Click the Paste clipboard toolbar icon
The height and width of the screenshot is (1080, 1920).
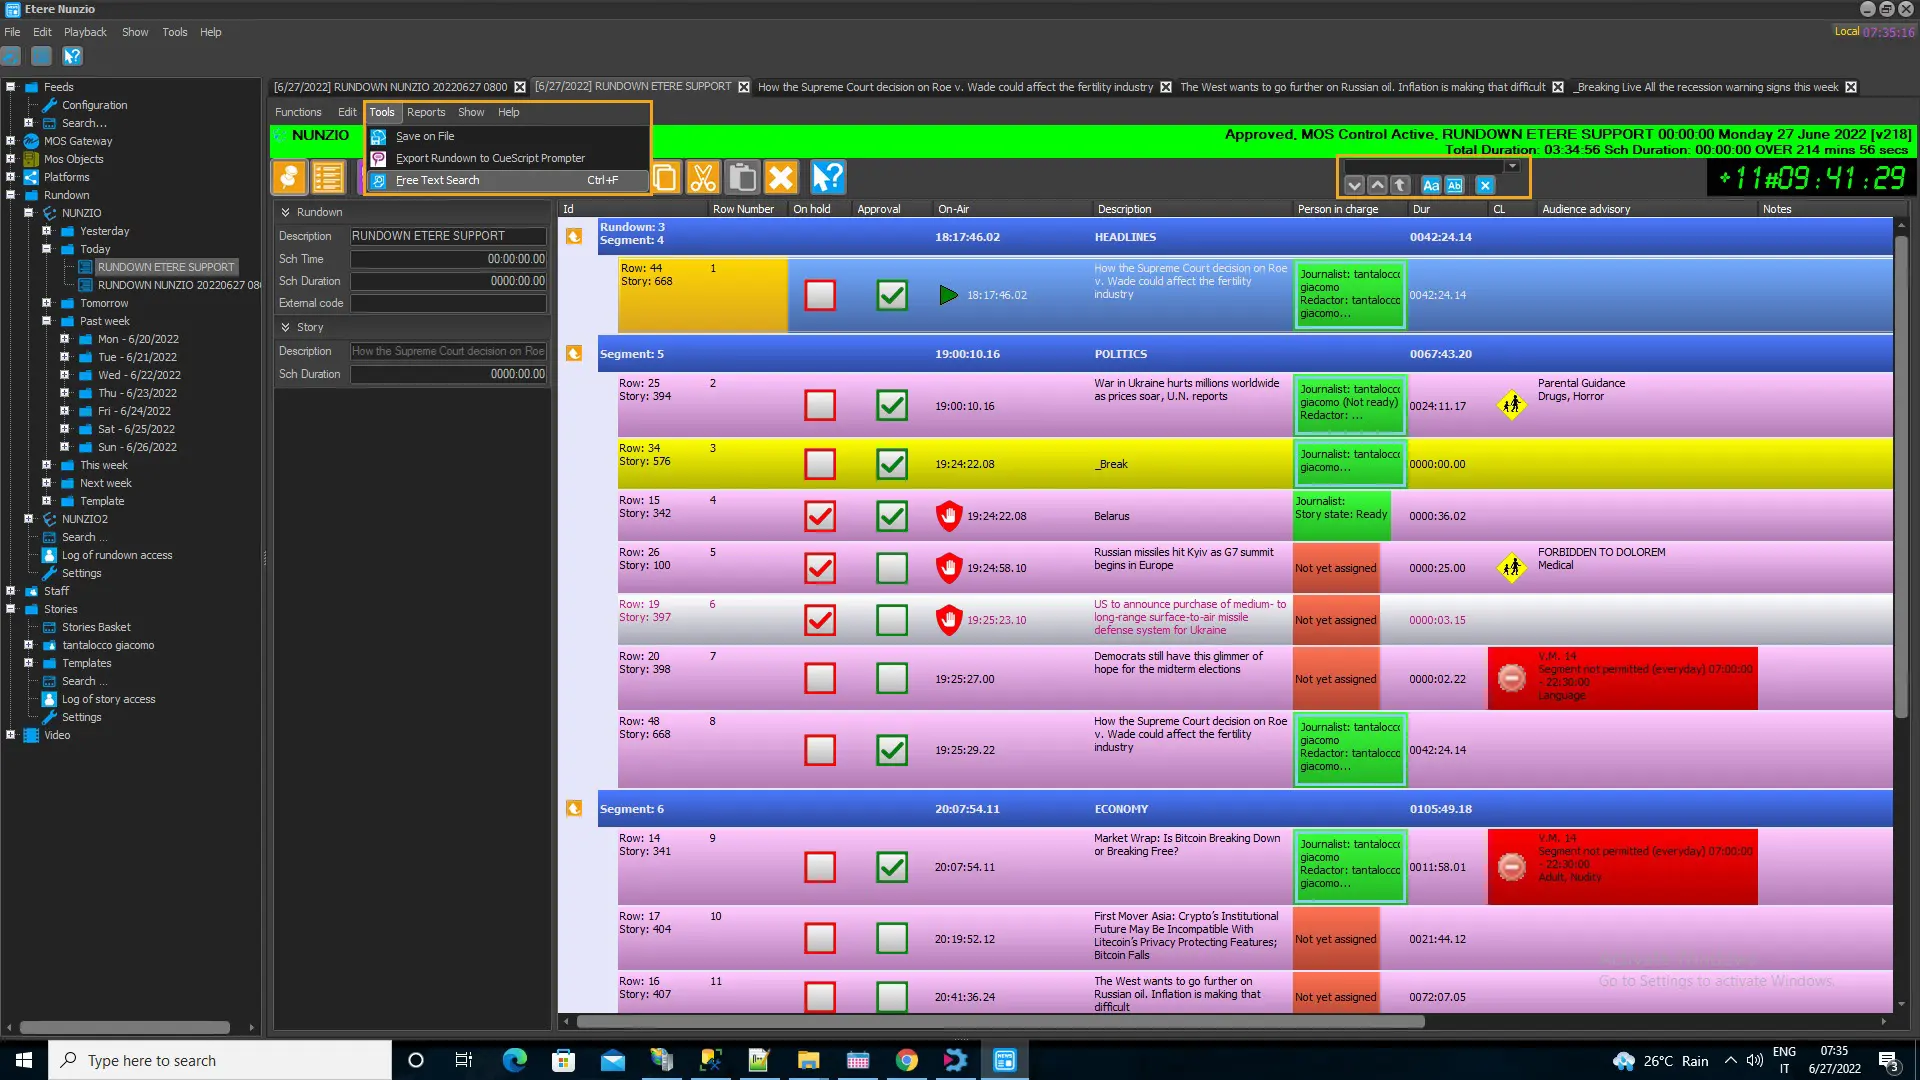pos(742,178)
